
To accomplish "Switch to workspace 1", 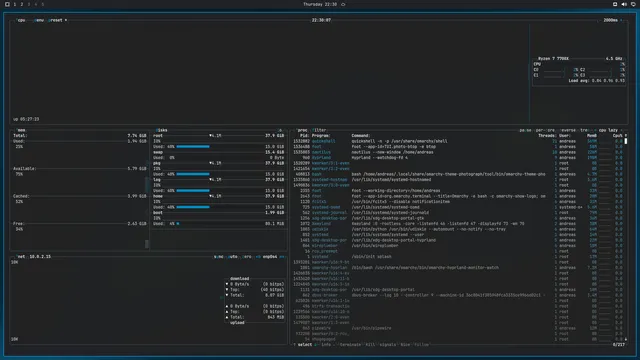I will click(15, 4).
